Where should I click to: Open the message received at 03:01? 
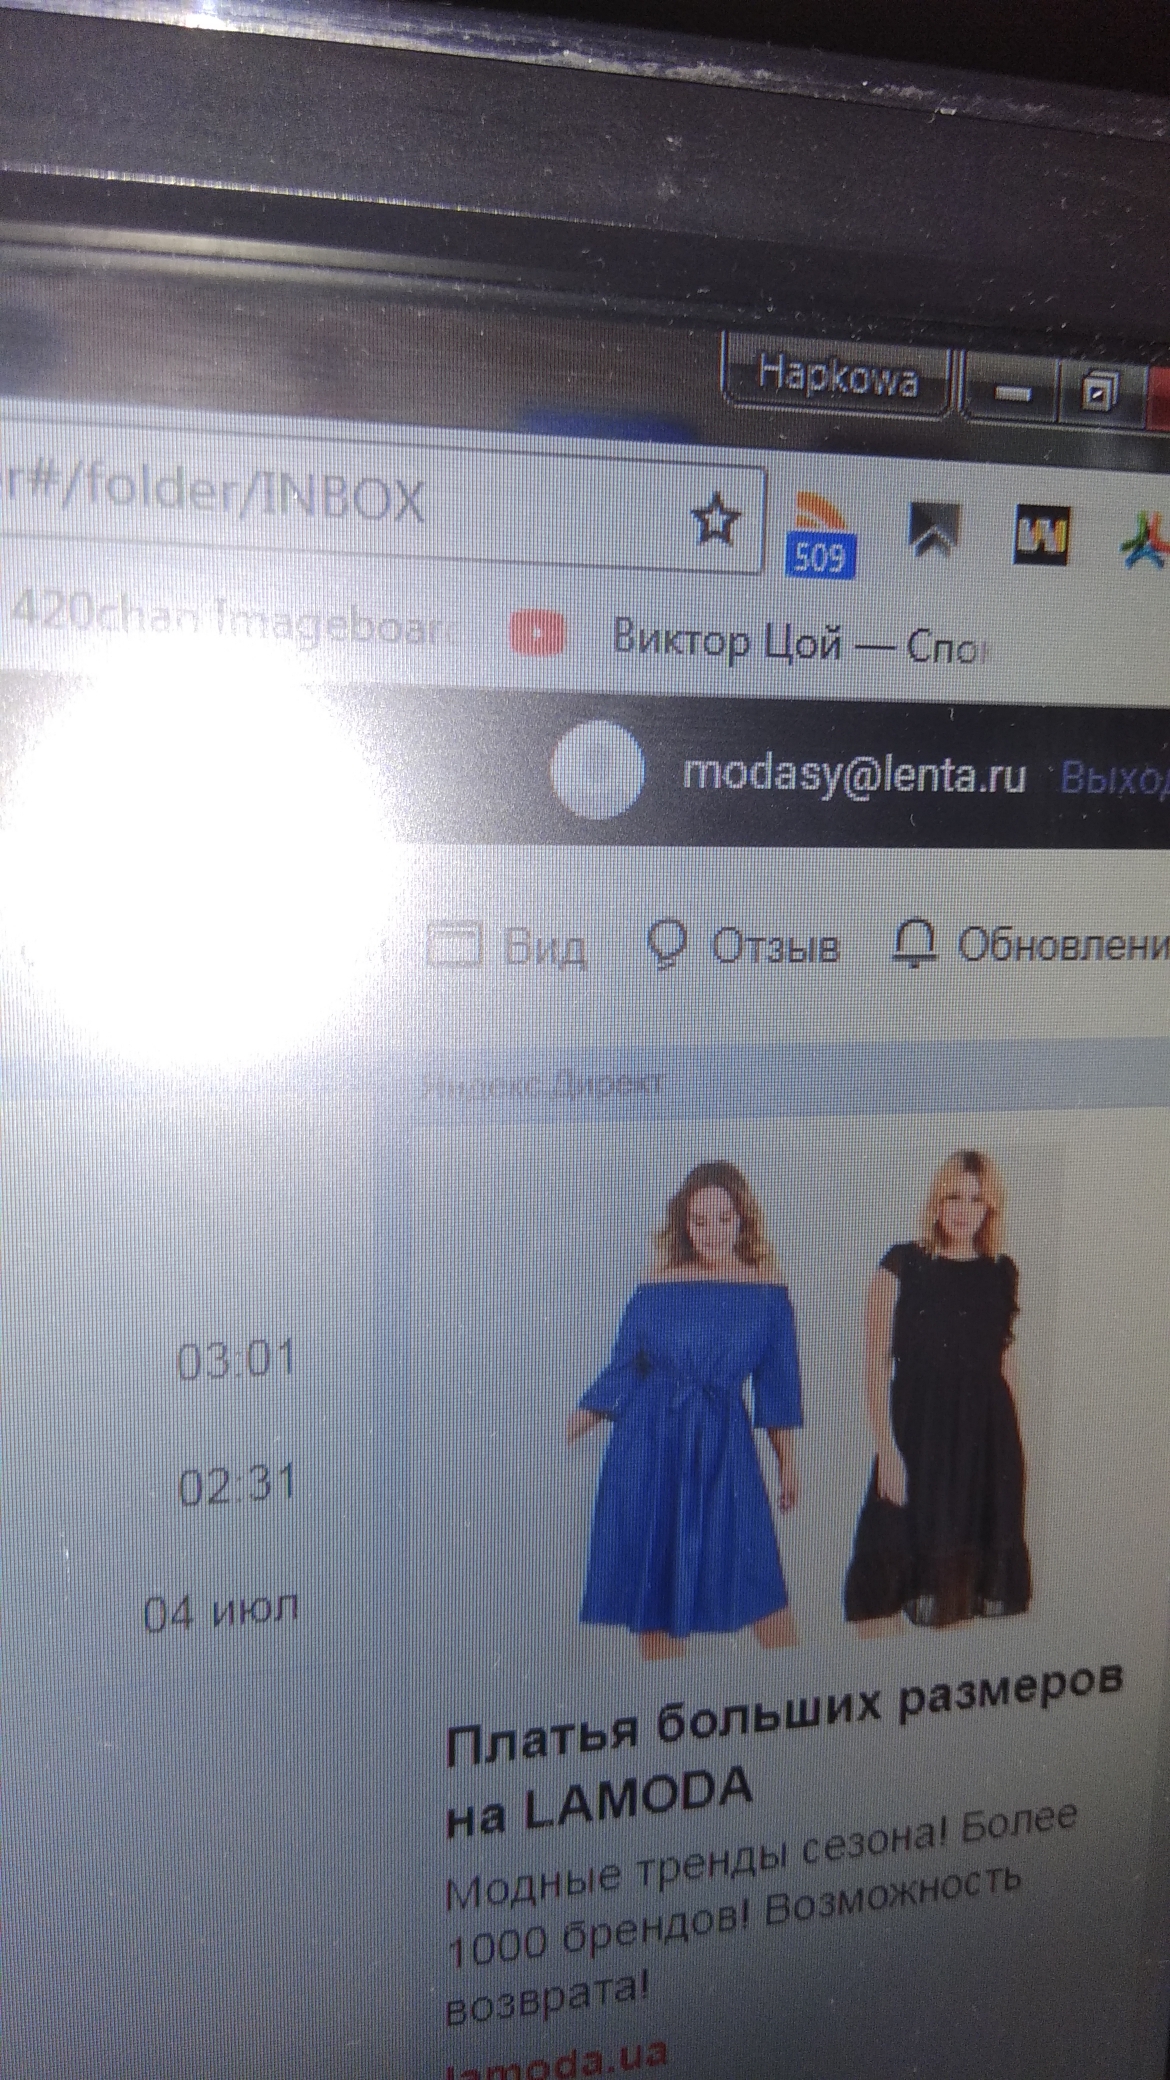click(237, 1359)
